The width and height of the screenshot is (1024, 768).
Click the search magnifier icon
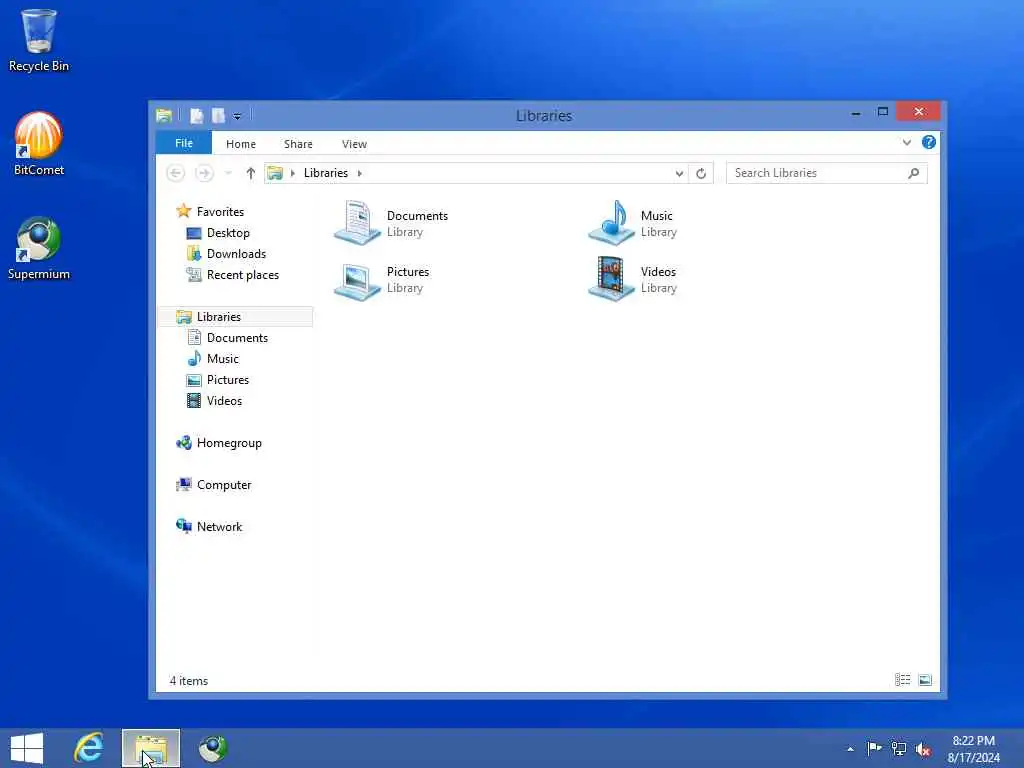(x=914, y=173)
